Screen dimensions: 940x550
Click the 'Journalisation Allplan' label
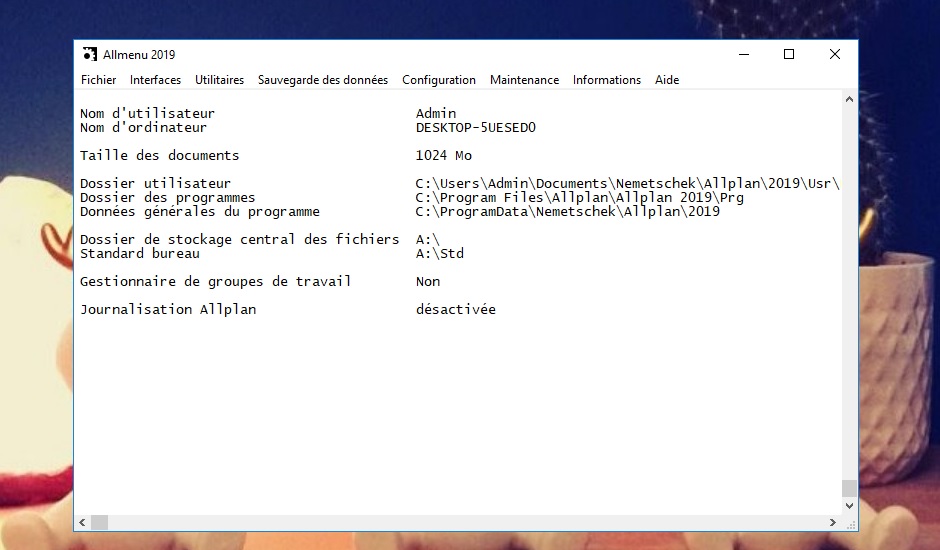tap(168, 309)
